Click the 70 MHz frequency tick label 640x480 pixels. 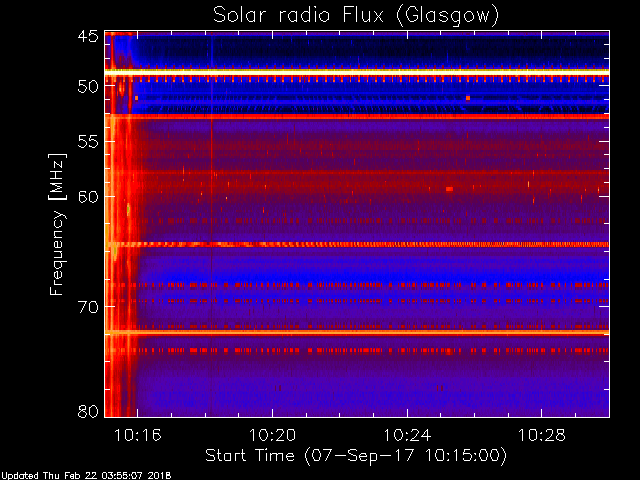88,307
